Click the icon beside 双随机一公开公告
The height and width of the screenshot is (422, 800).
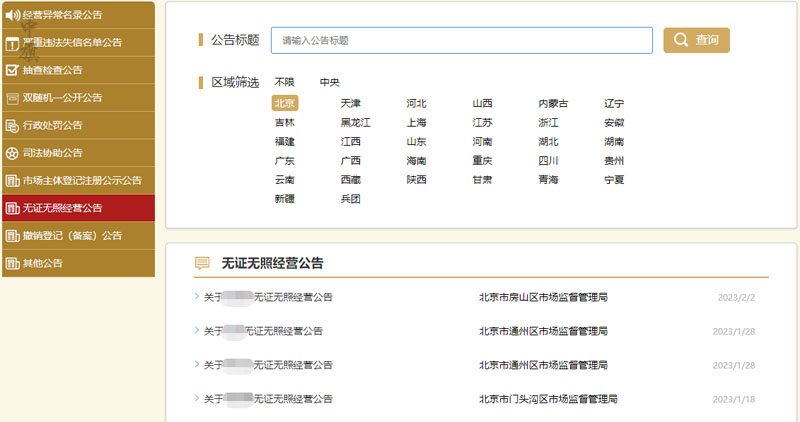[x=12, y=98]
